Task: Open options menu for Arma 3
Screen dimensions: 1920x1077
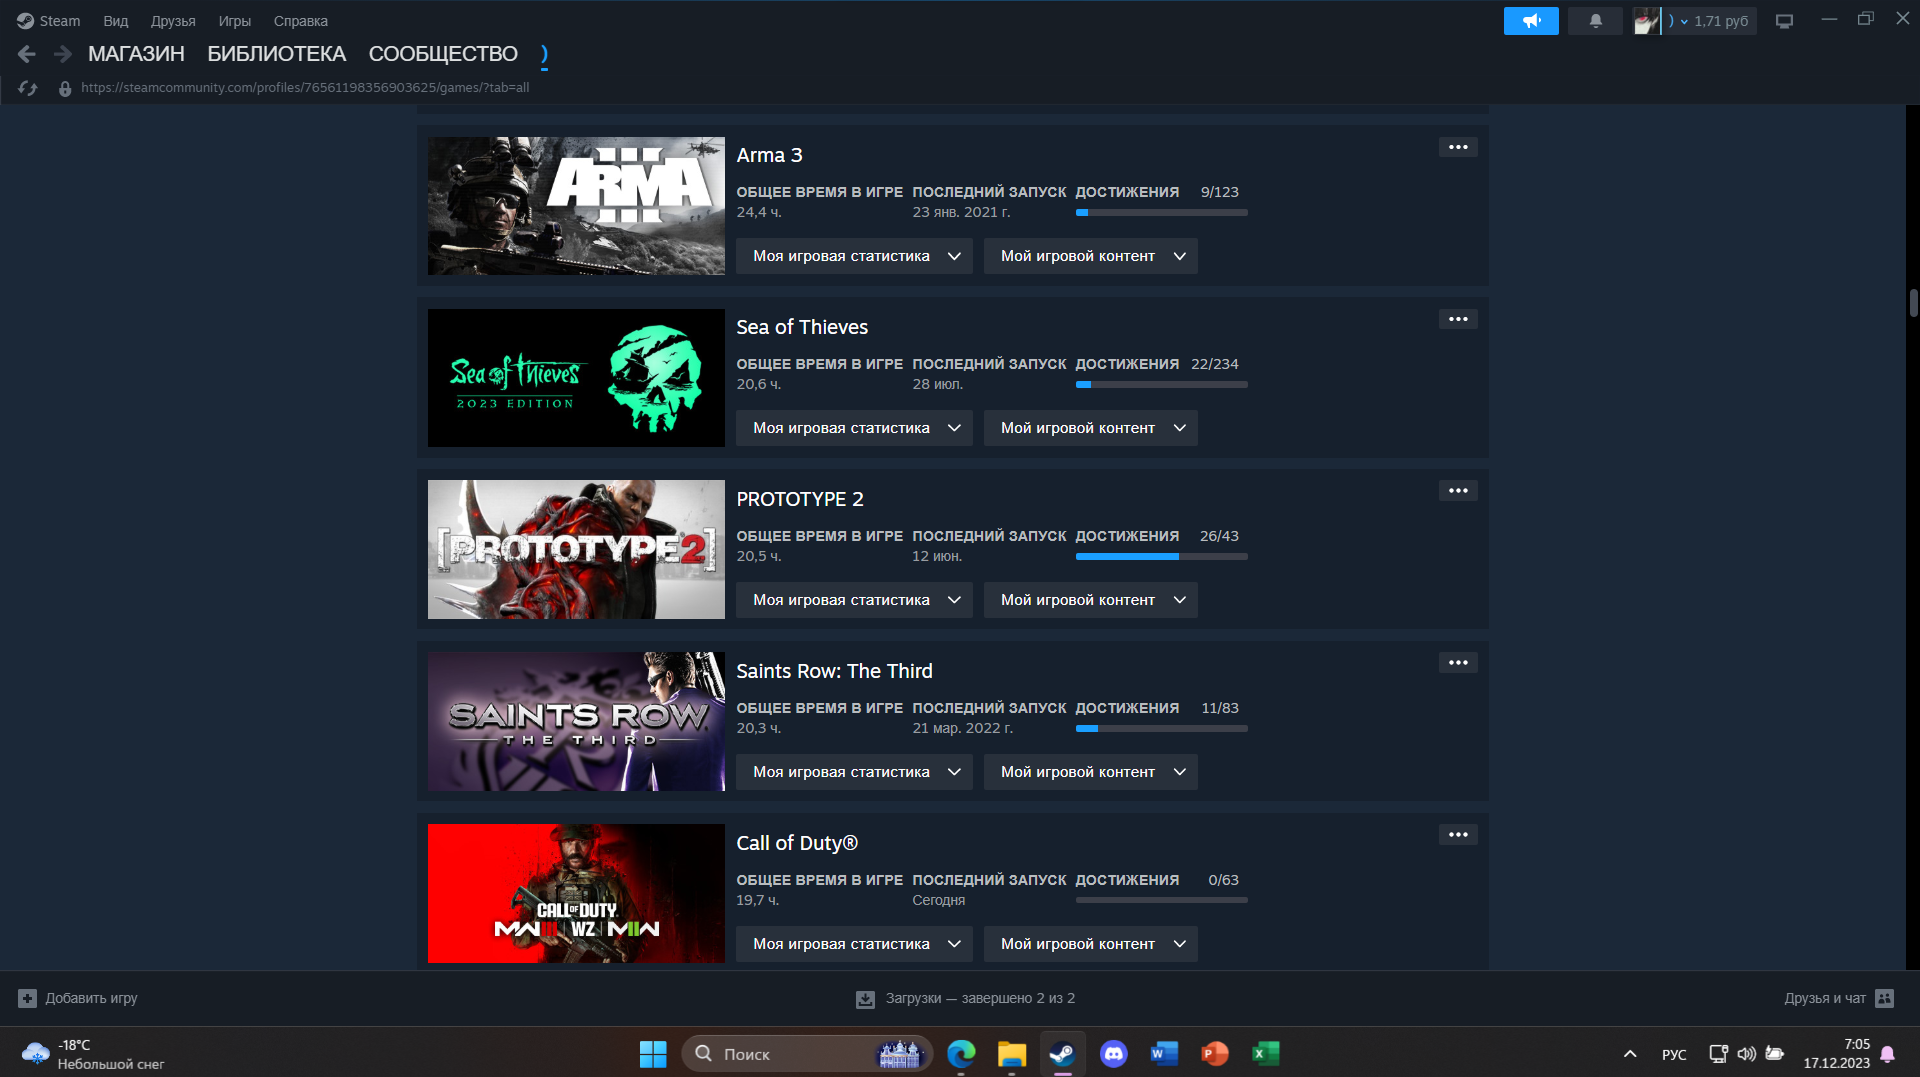Action: 1458,147
